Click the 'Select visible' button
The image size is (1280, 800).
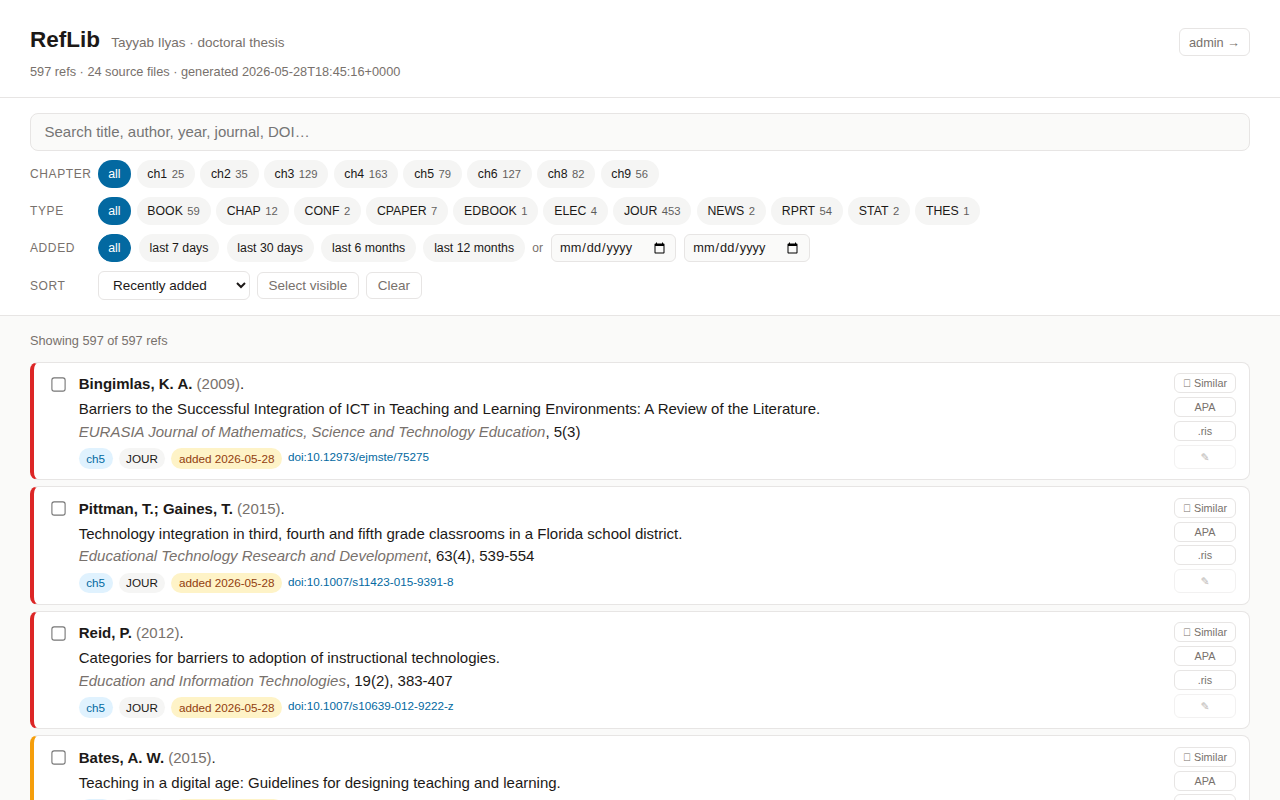pos(308,286)
